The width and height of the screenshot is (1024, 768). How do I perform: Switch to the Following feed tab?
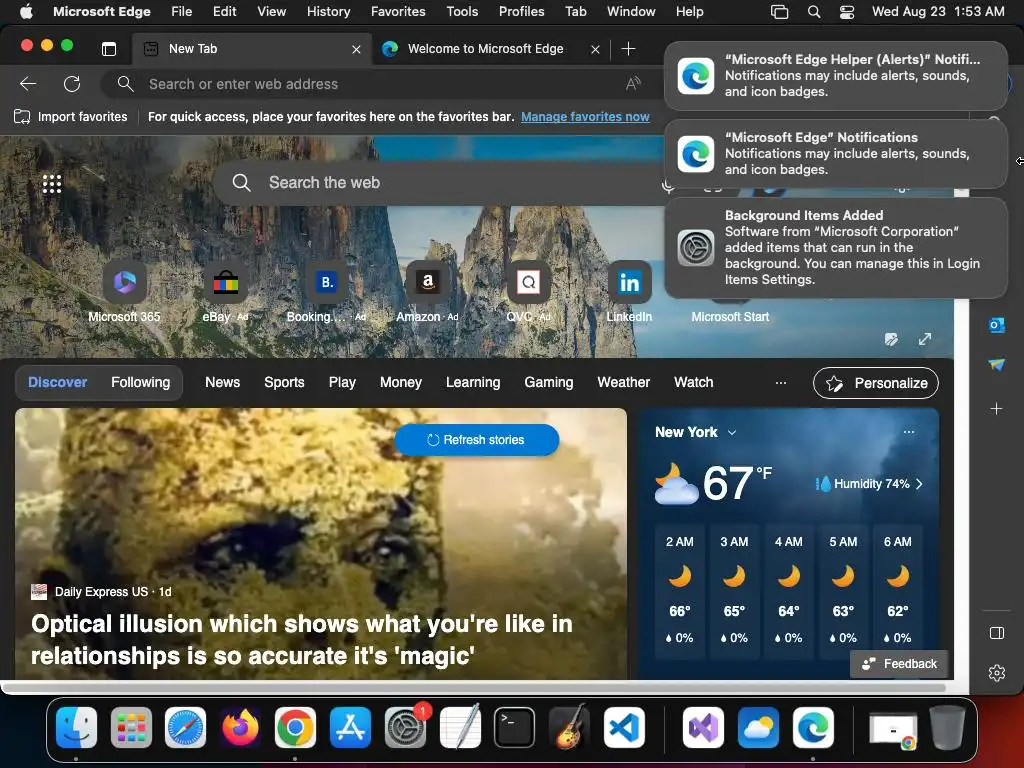coord(140,383)
